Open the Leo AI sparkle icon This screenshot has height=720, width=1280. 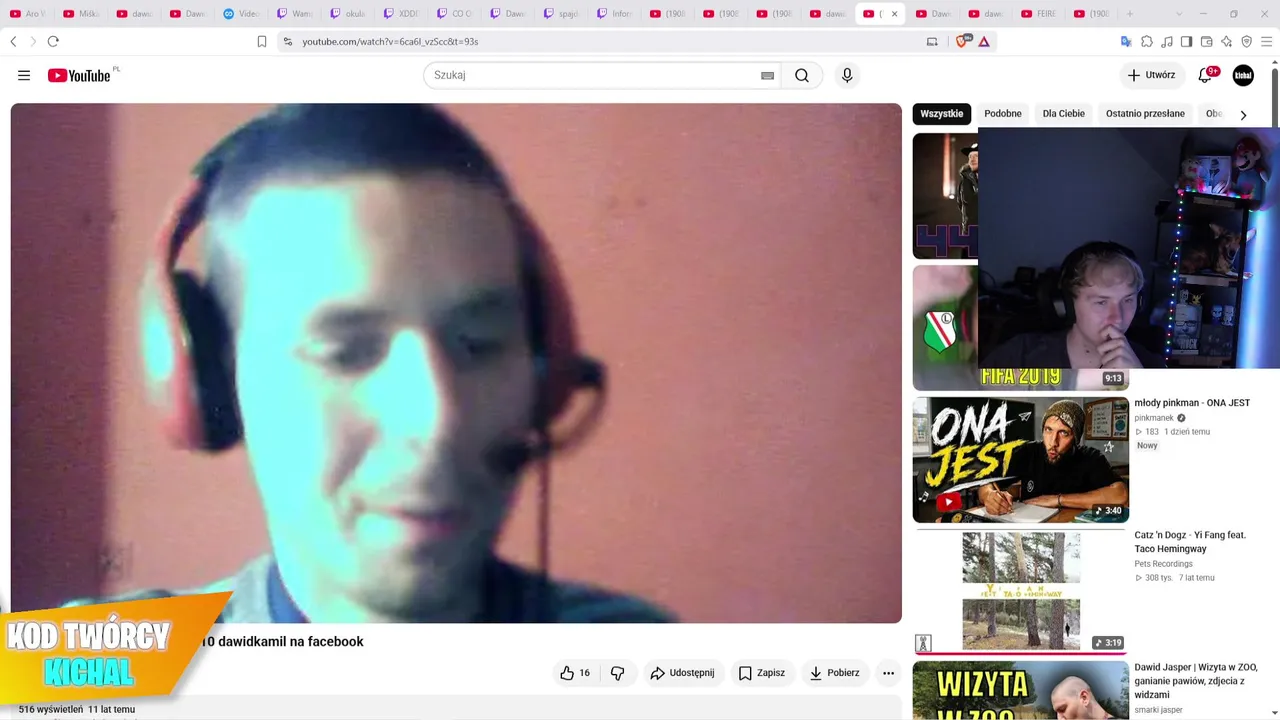point(1226,41)
